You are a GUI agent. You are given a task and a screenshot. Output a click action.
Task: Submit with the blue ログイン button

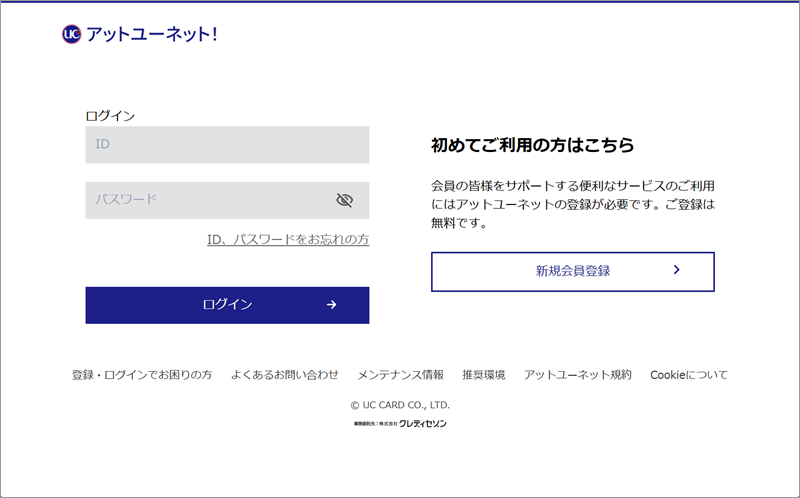[x=227, y=305]
